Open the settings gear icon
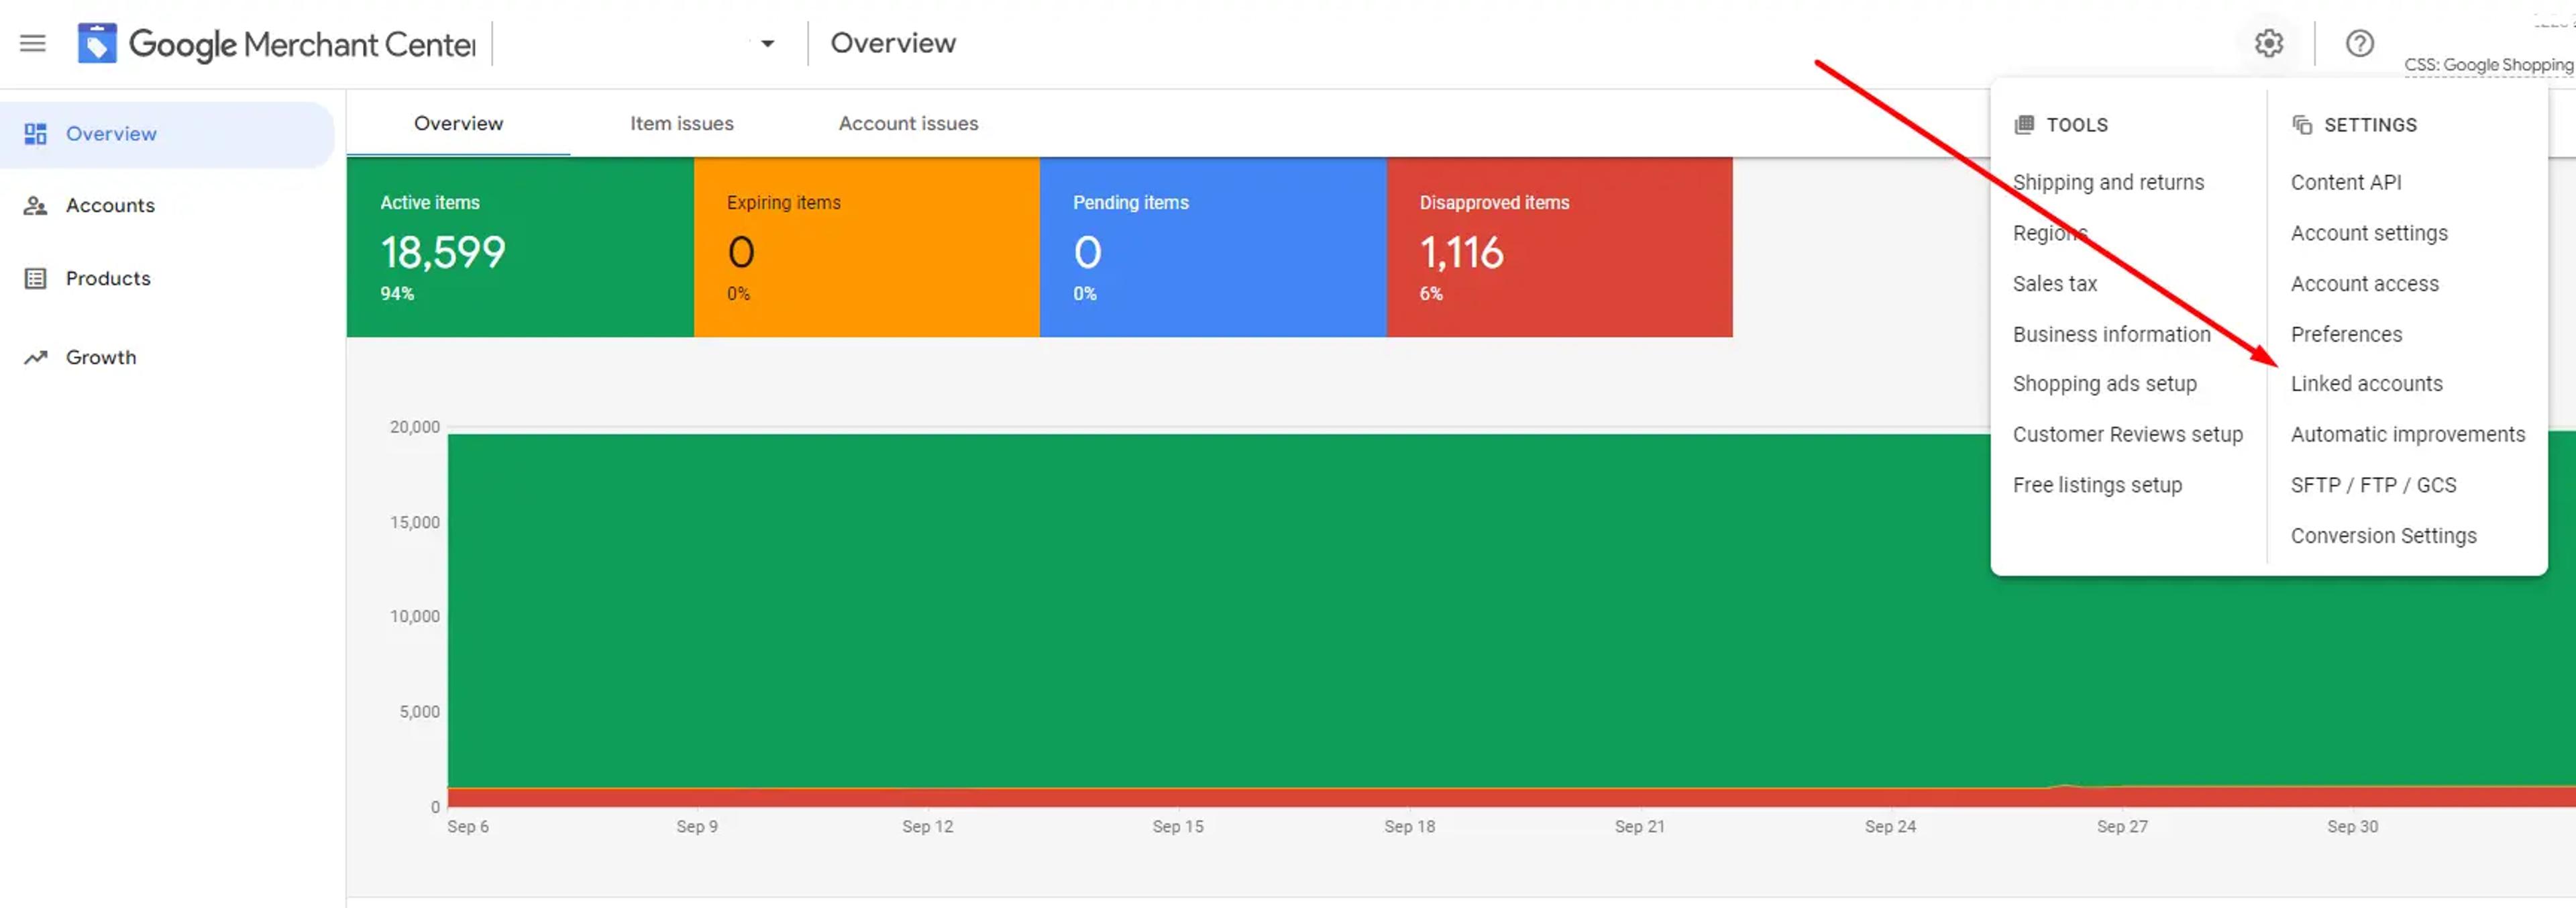 coord(2268,43)
